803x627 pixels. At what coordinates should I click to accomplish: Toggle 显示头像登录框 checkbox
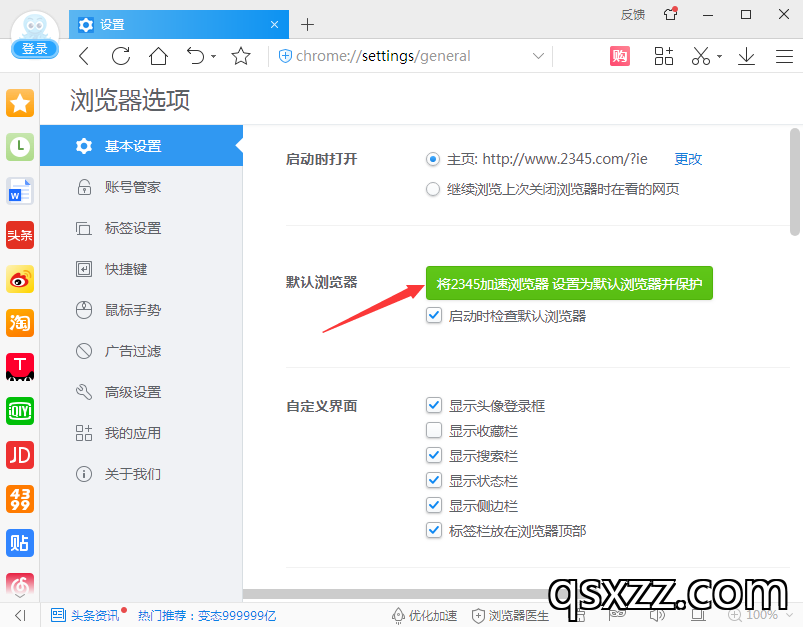coord(434,405)
